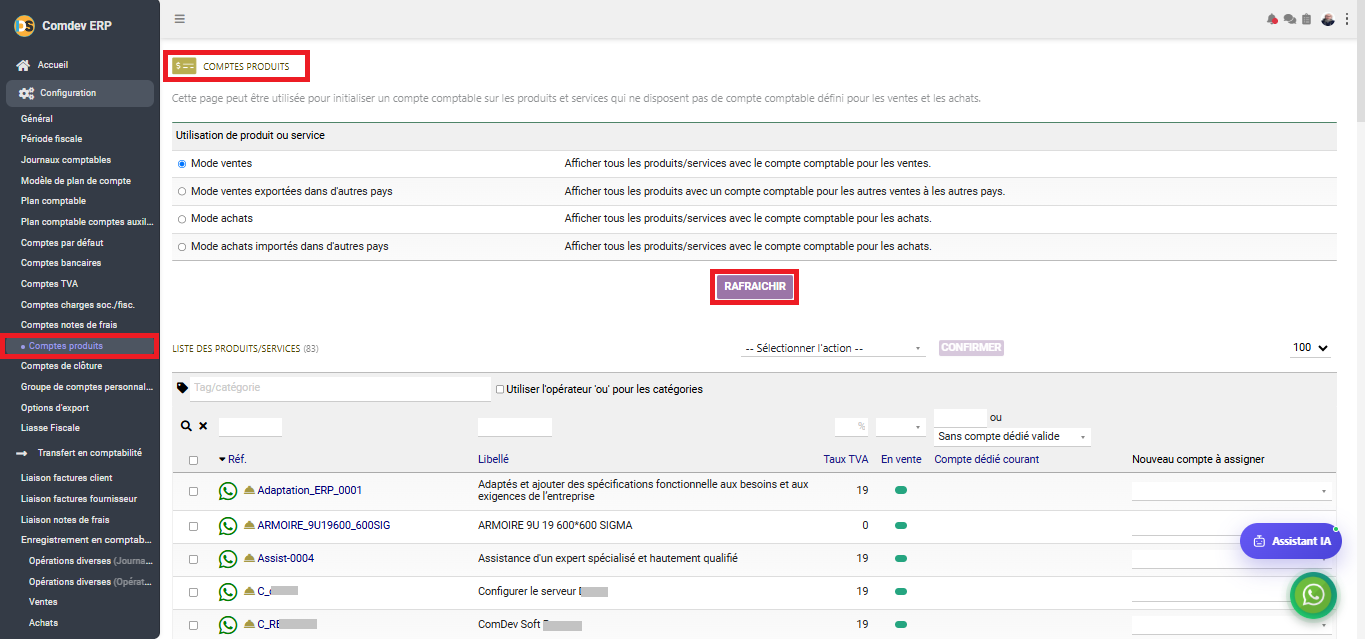This screenshot has height=639, width=1365.
Task: Open 'Sans compte dédié valide' filter dropdown
Action: [x=1012, y=437]
